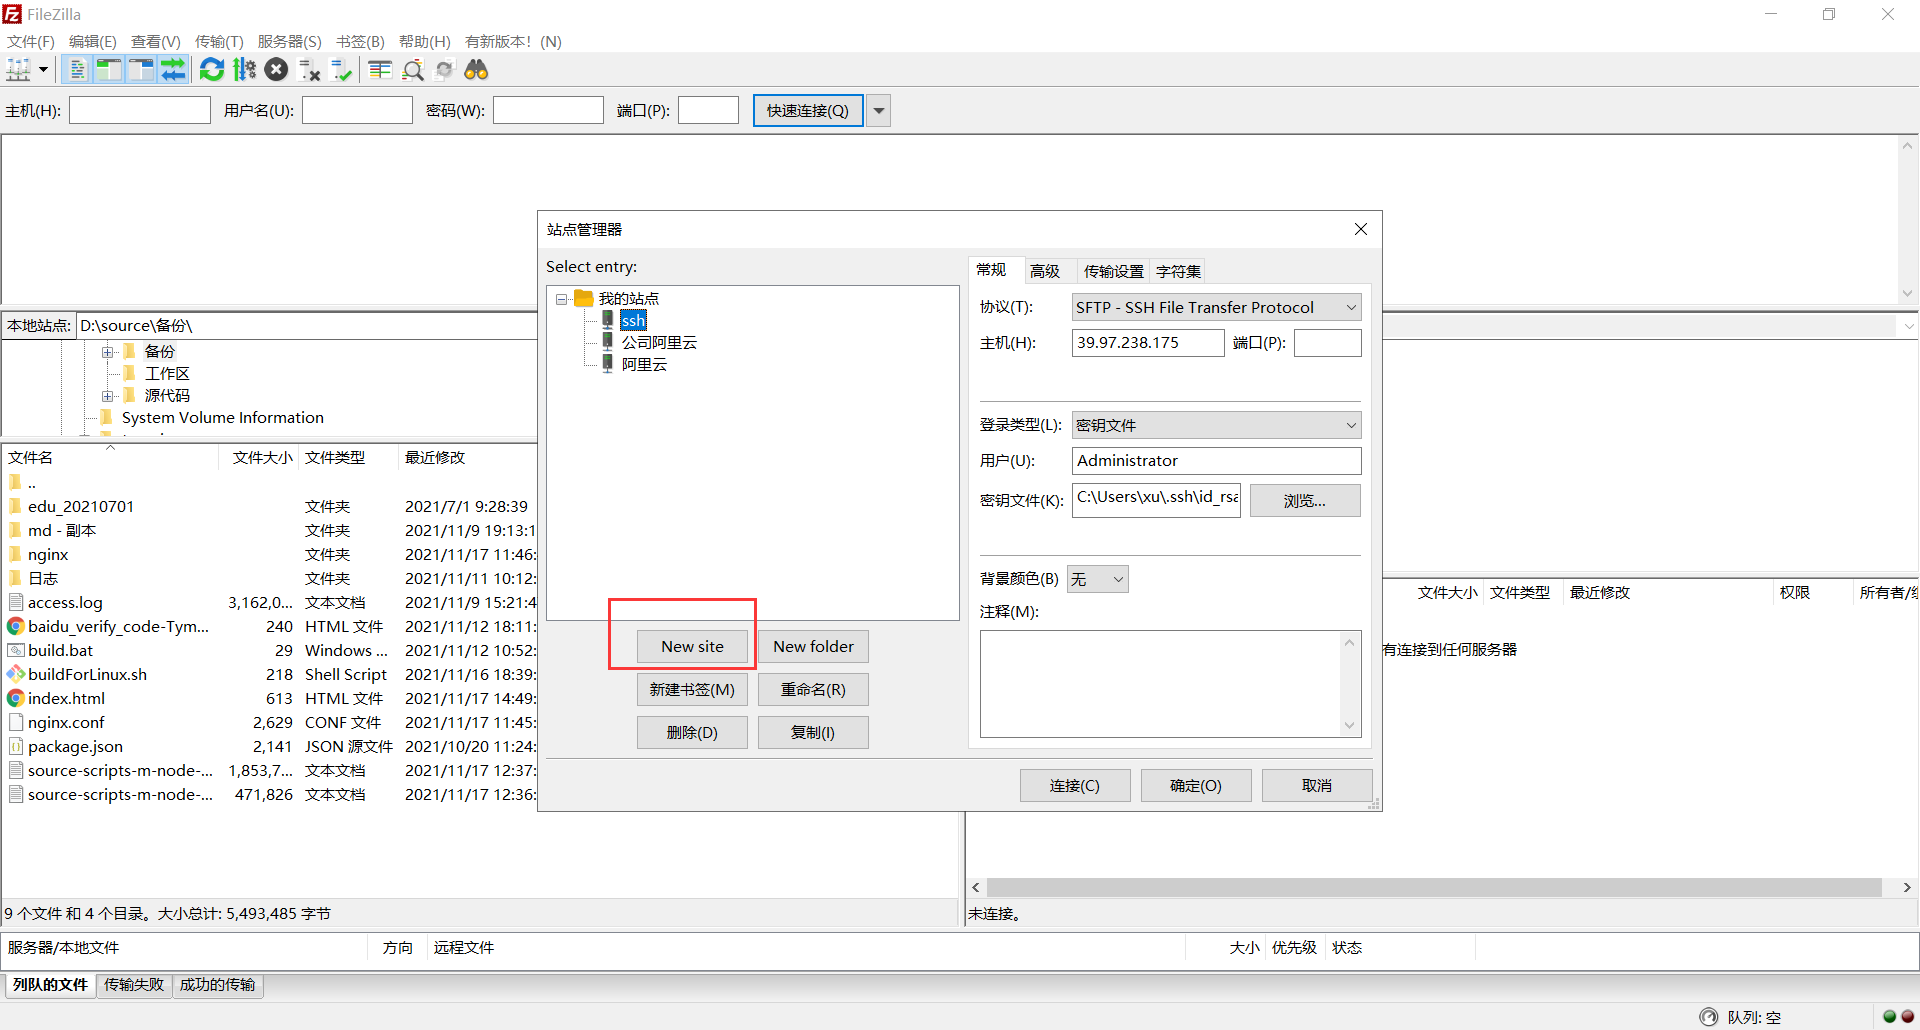
Task: Click the remote pane horizontal scrollbar
Action: (x=1435, y=887)
